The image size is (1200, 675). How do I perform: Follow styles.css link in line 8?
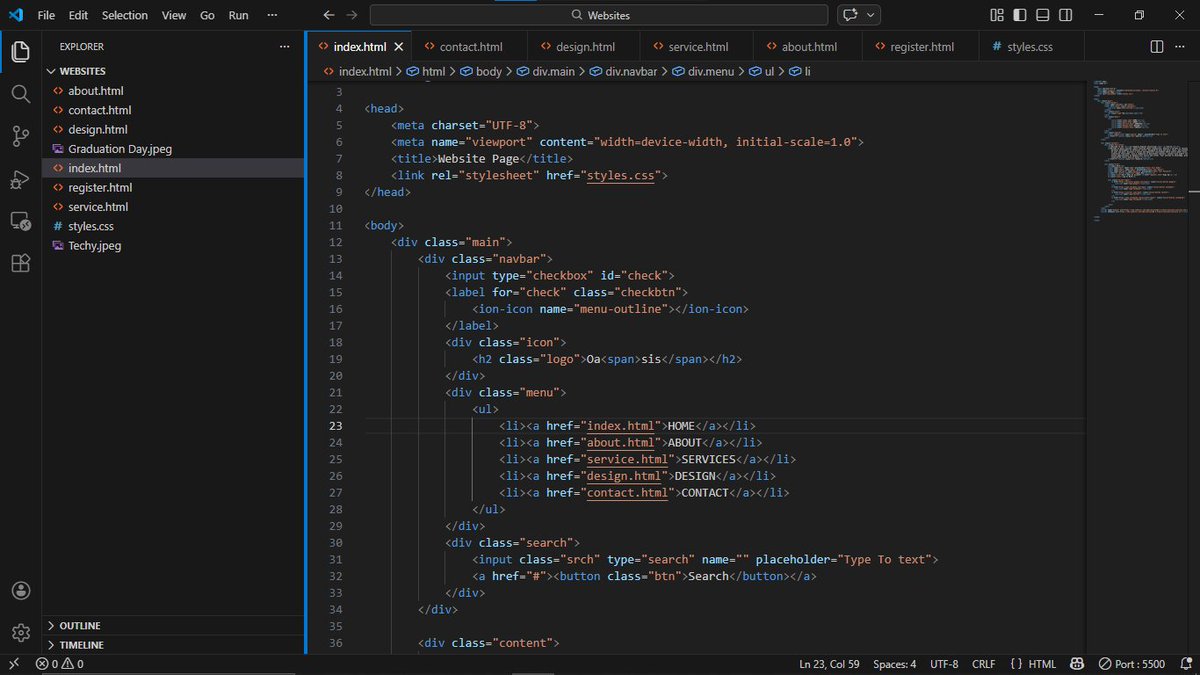pyautogui.click(x=620, y=175)
